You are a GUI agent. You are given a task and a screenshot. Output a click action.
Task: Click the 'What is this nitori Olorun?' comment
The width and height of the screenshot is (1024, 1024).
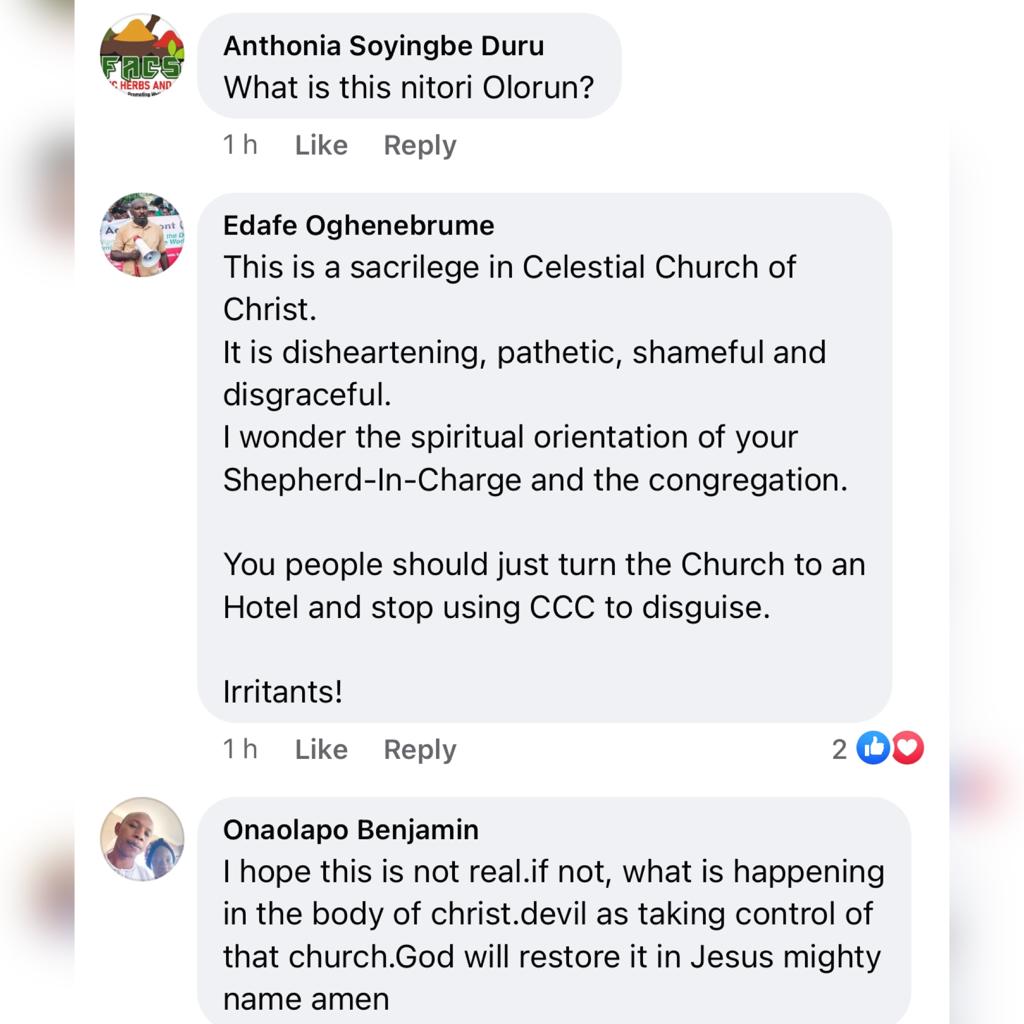[x=408, y=87]
